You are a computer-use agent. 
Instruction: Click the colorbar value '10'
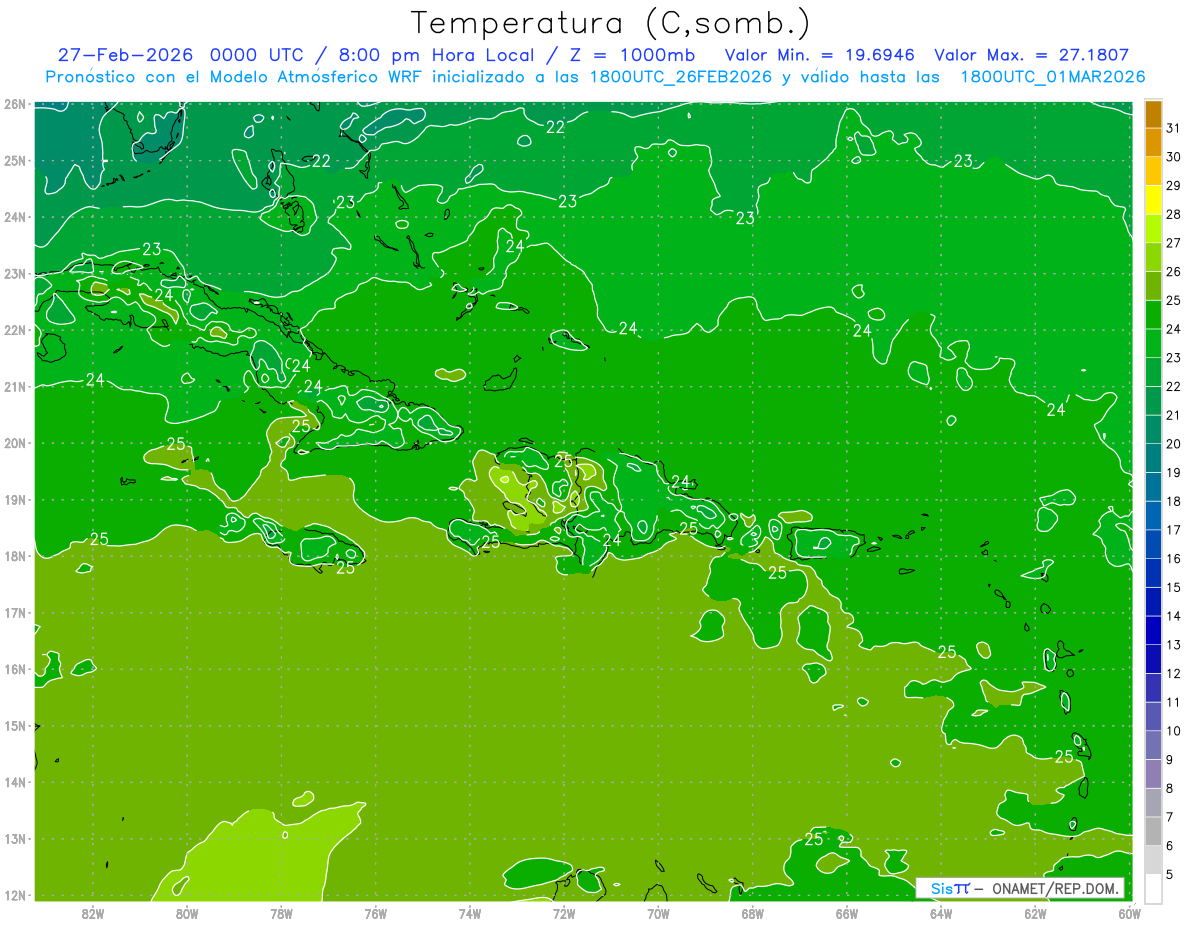pos(1173,731)
